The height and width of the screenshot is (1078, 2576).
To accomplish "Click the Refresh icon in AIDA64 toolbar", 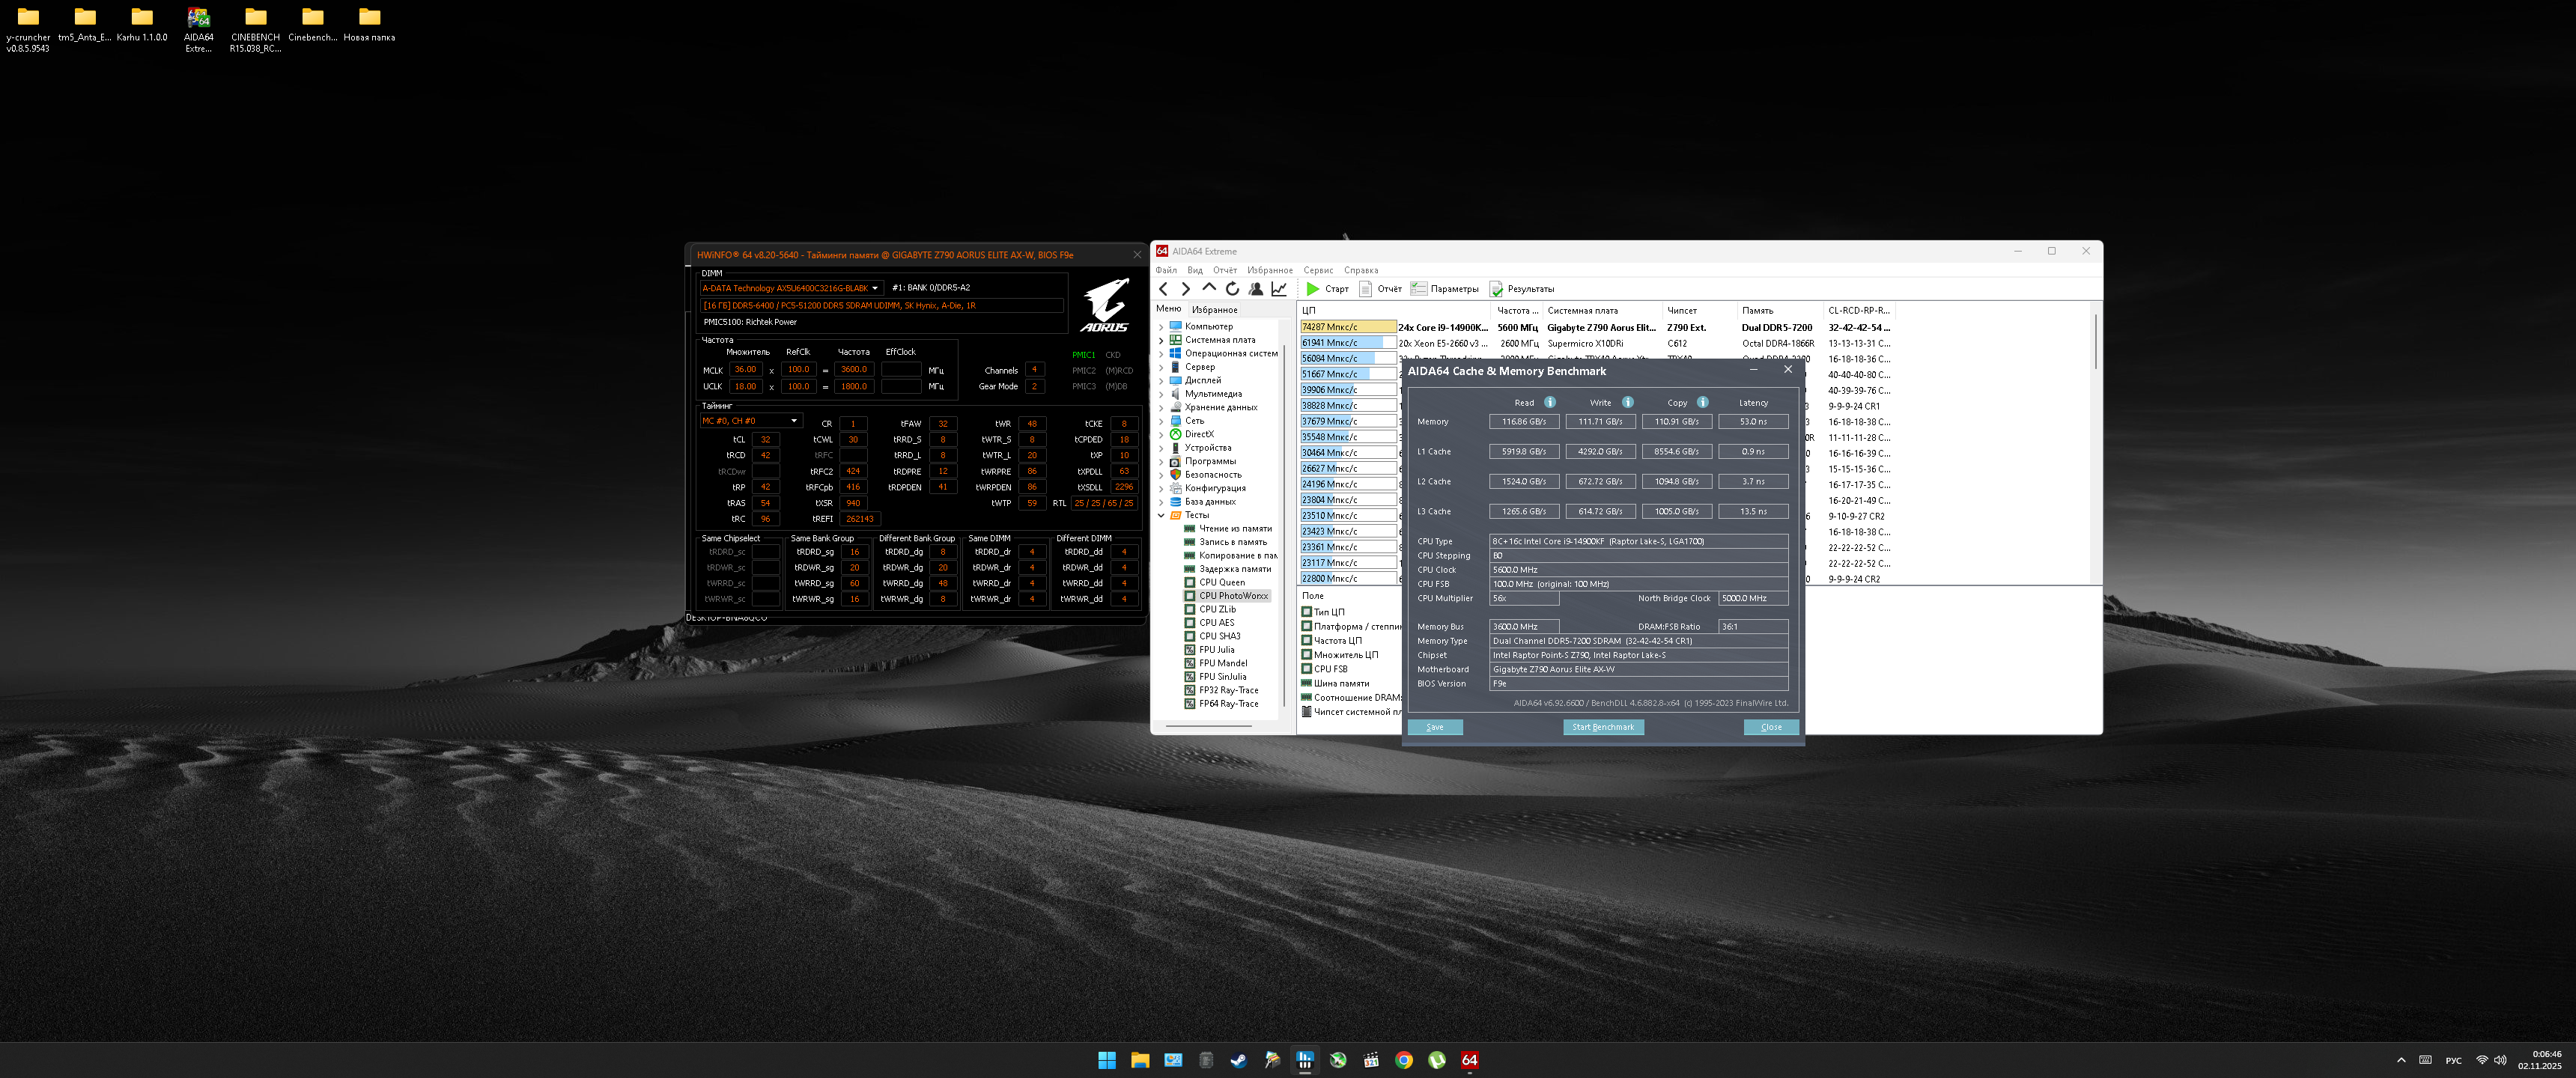I will click(1232, 289).
